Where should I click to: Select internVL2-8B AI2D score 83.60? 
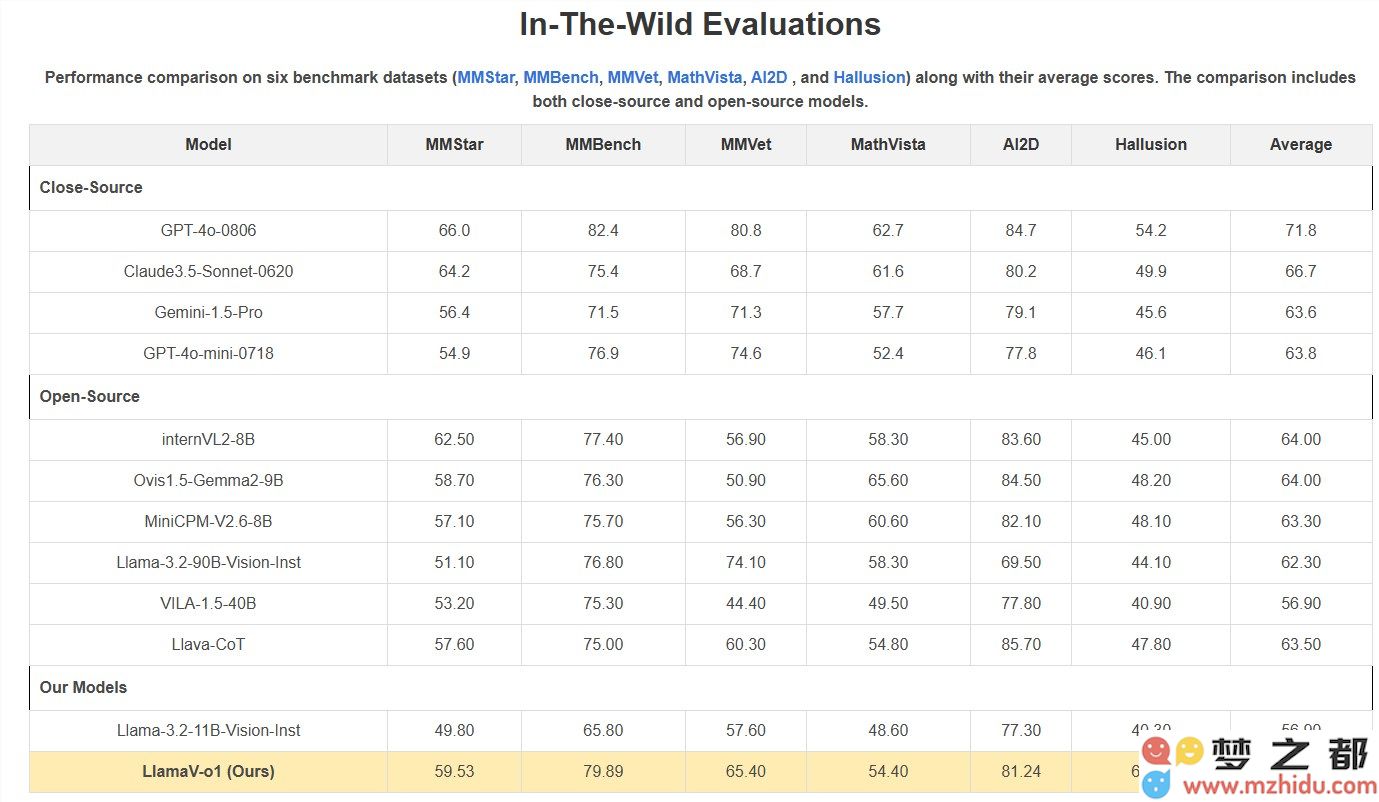pos(1021,439)
